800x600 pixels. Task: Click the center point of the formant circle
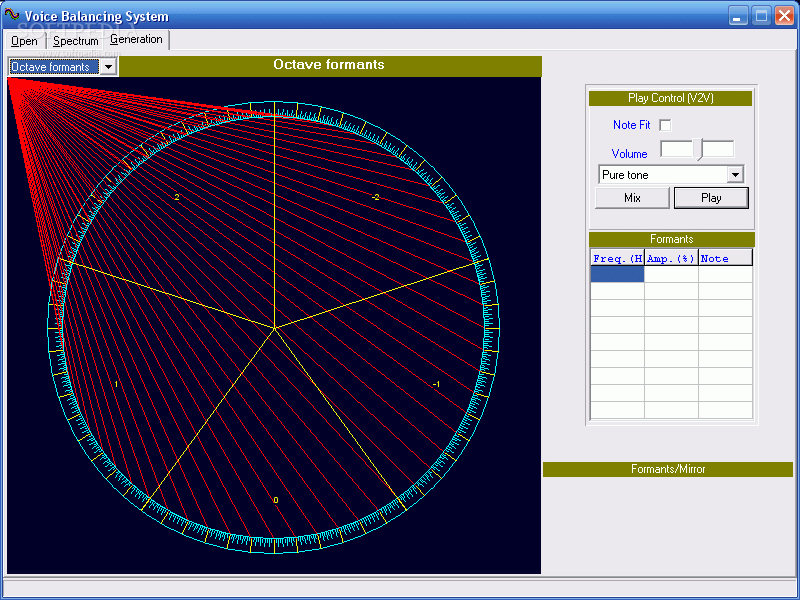[x=274, y=328]
